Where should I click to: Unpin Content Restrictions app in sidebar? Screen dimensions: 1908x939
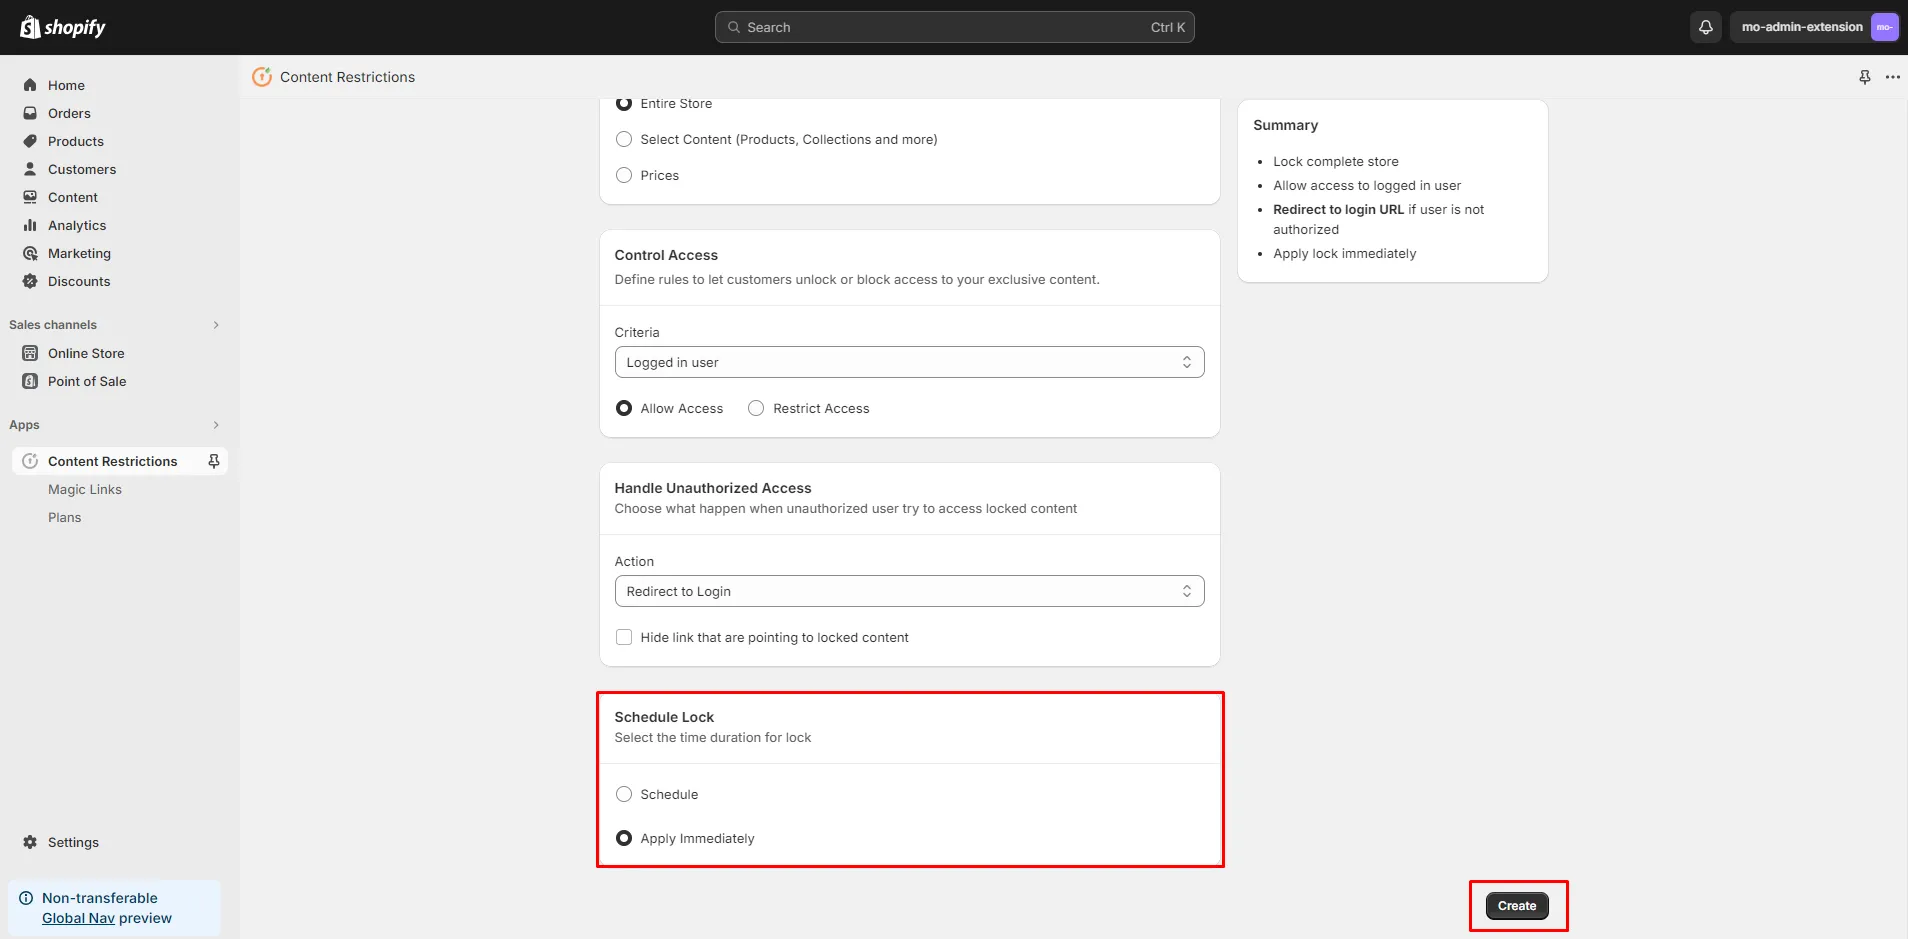coord(213,461)
